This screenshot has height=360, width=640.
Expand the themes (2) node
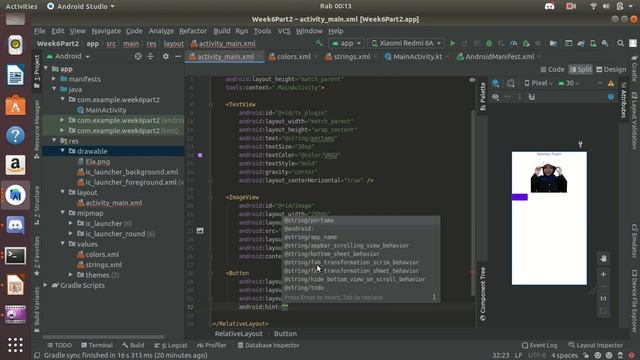coord(71,275)
